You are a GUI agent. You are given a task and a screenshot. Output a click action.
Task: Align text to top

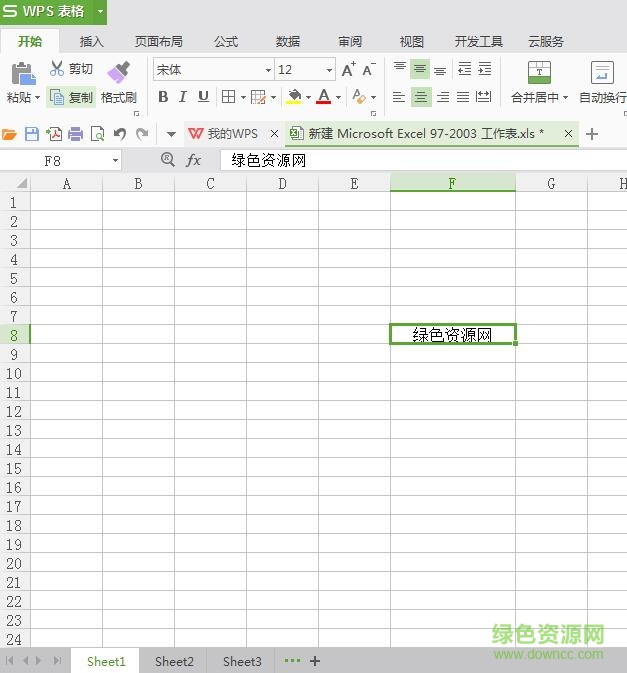400,69
